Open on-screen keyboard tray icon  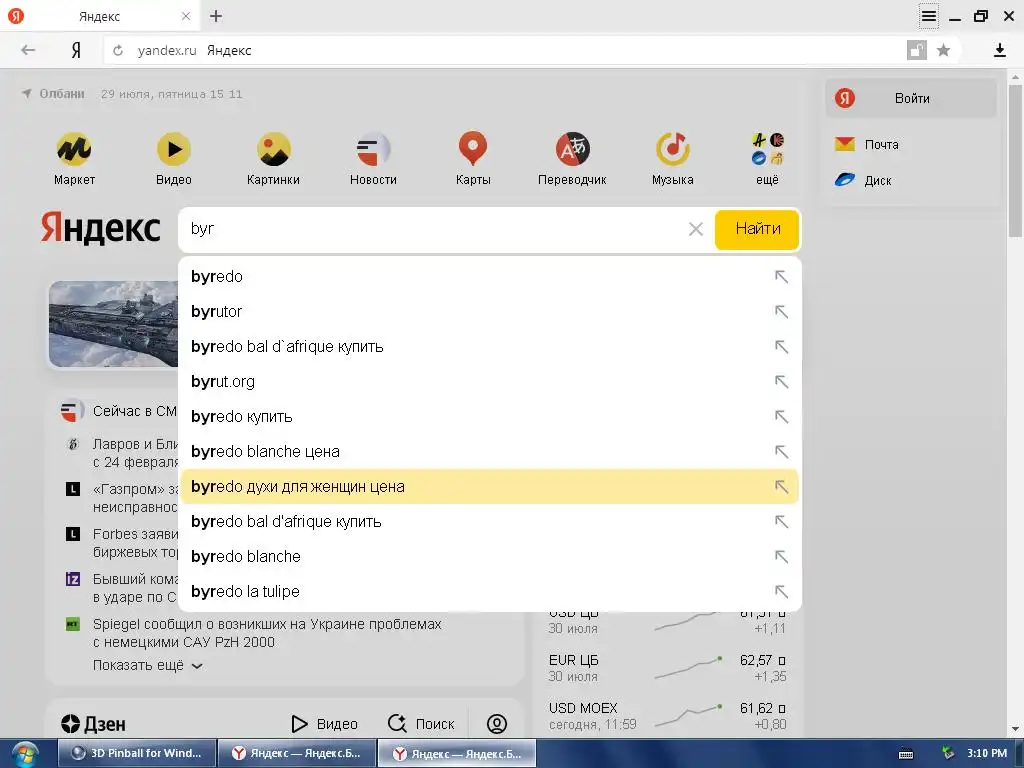tap(906, 754)
